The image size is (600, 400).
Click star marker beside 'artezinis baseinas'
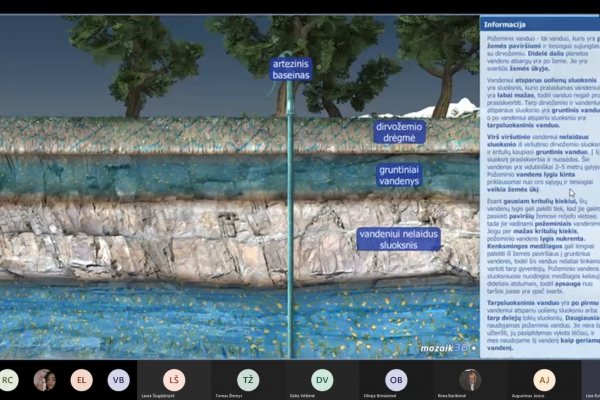tap(318, 67)
